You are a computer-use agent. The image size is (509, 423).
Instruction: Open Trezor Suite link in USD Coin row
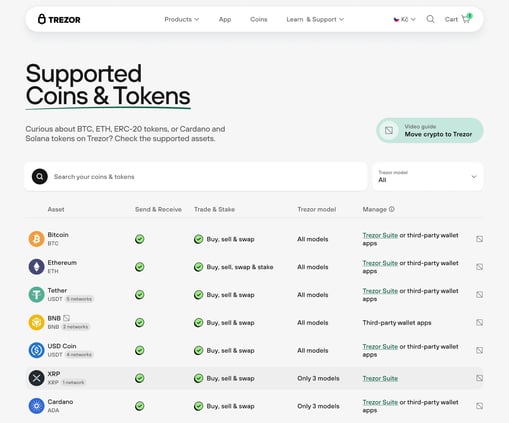click(x=380, y=347)
